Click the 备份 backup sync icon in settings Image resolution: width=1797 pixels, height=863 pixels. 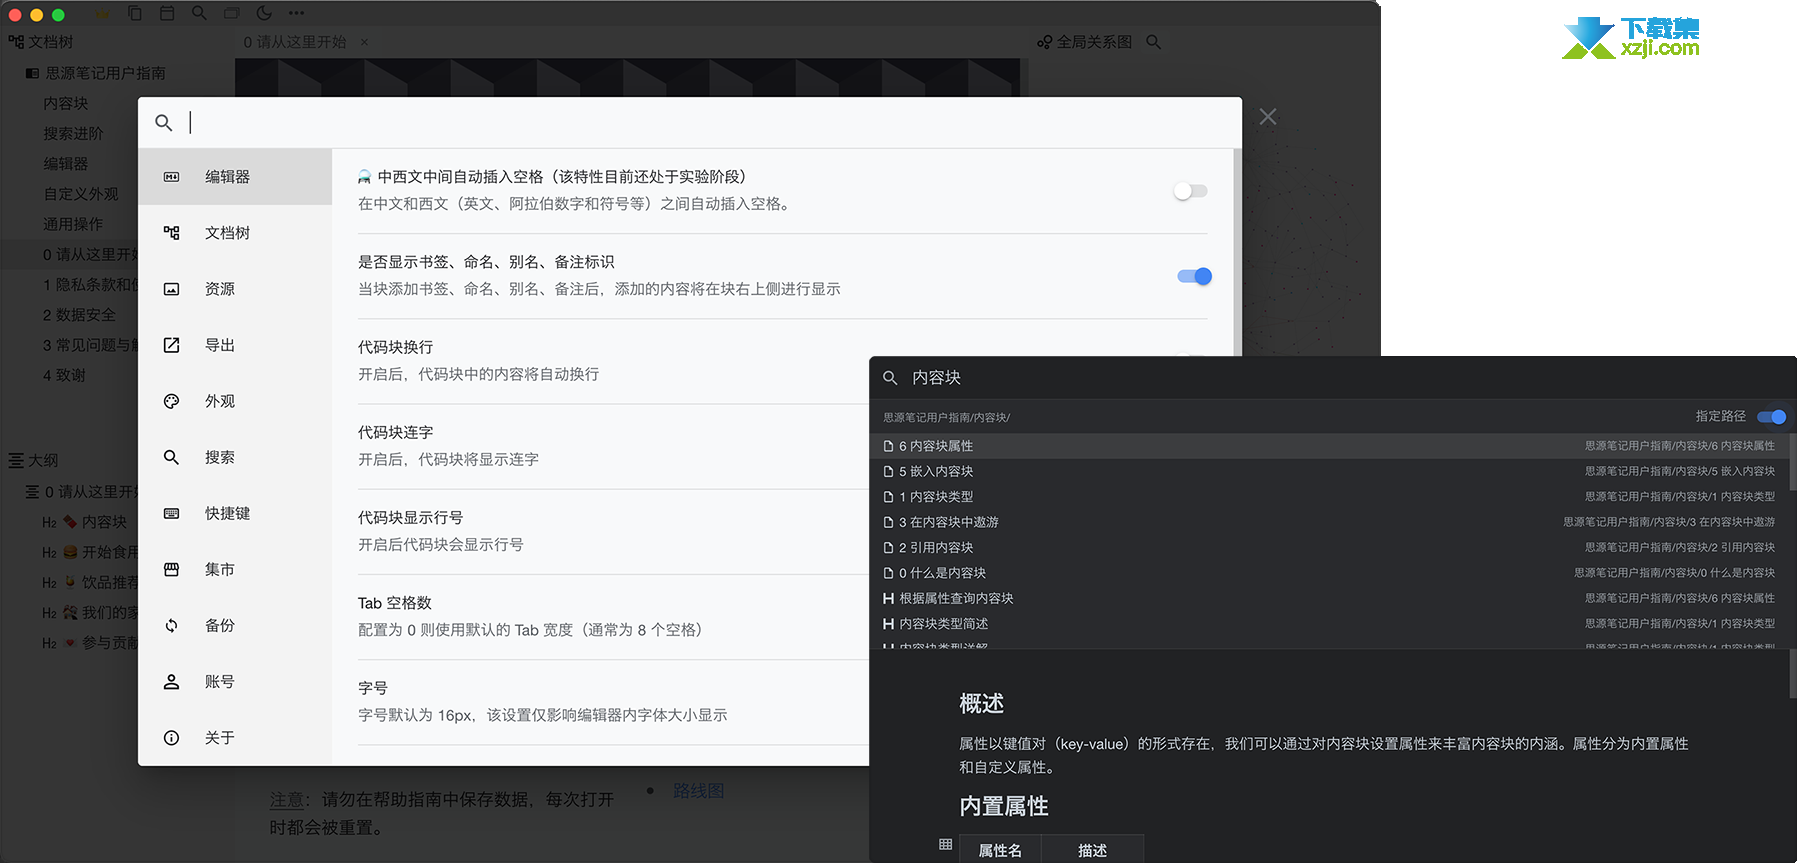(x=172, y=625)
